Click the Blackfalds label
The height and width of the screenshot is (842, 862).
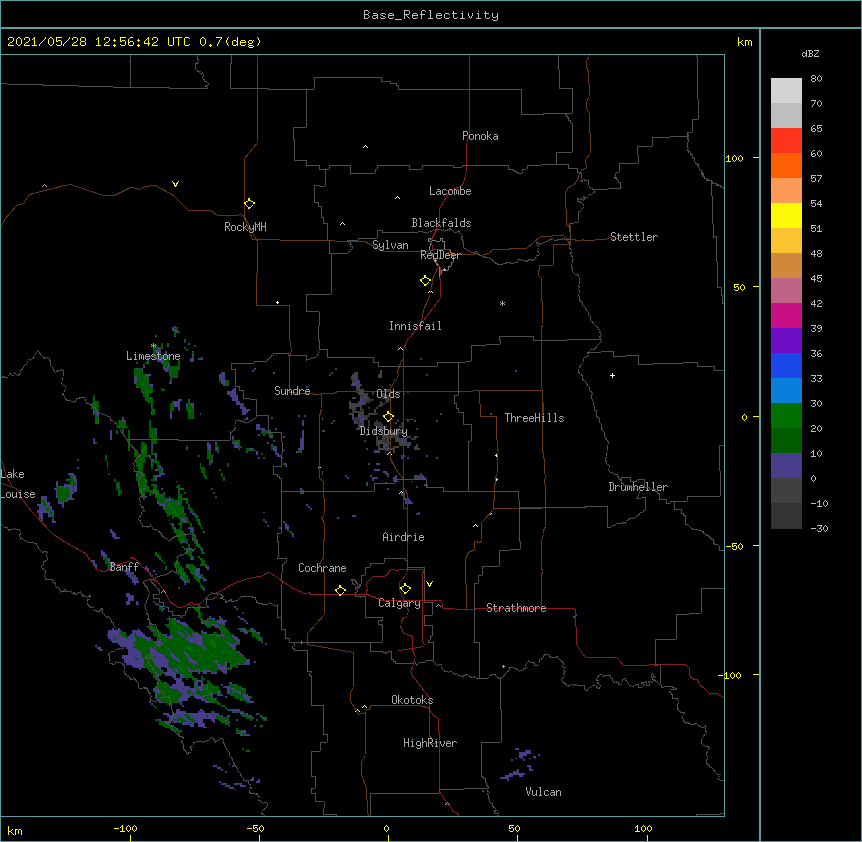tap(441, 223)
